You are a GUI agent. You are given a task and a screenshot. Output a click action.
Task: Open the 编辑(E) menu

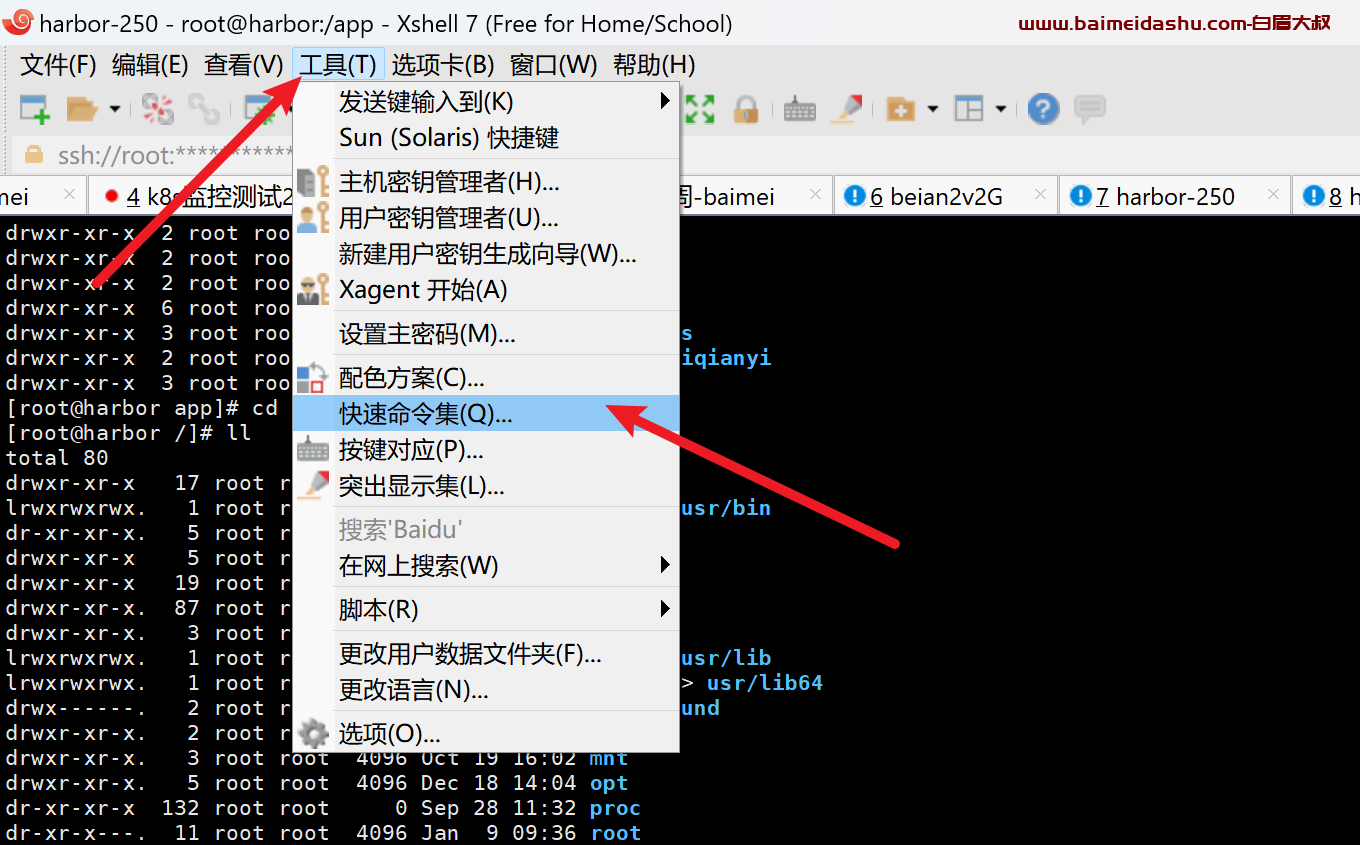150,65
